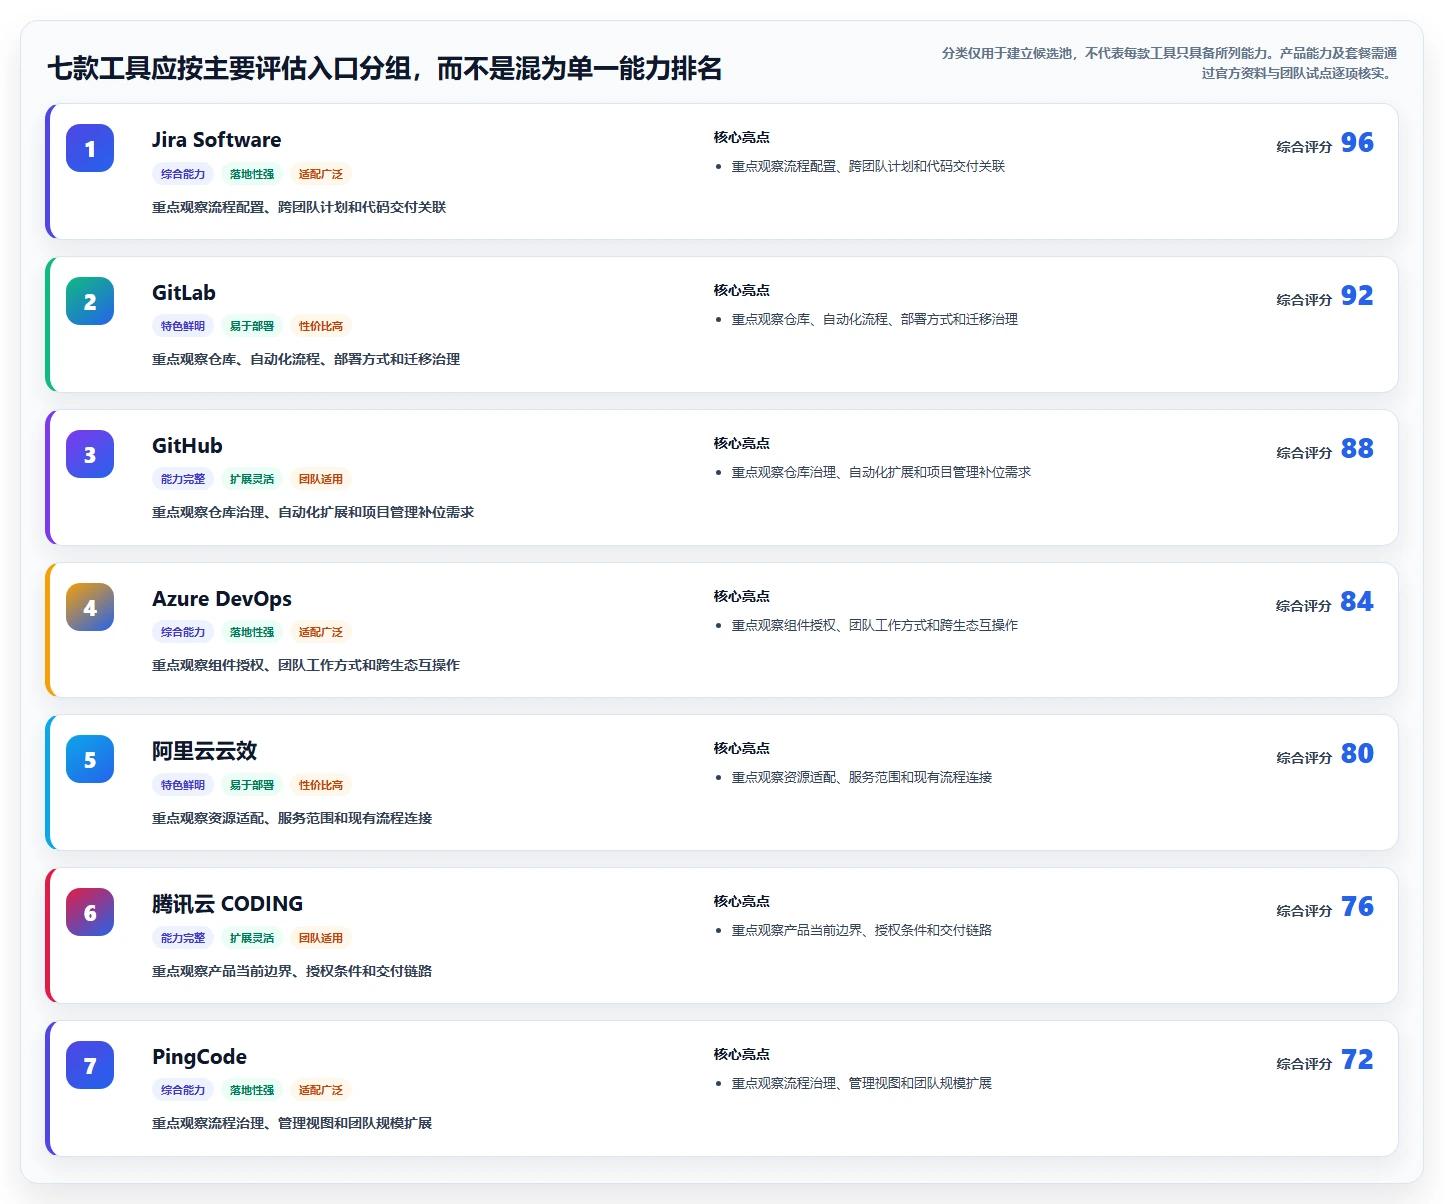Click the score 88 for GitHub
This screenshot has height=1204, width=1444.
pos(1357,449)
